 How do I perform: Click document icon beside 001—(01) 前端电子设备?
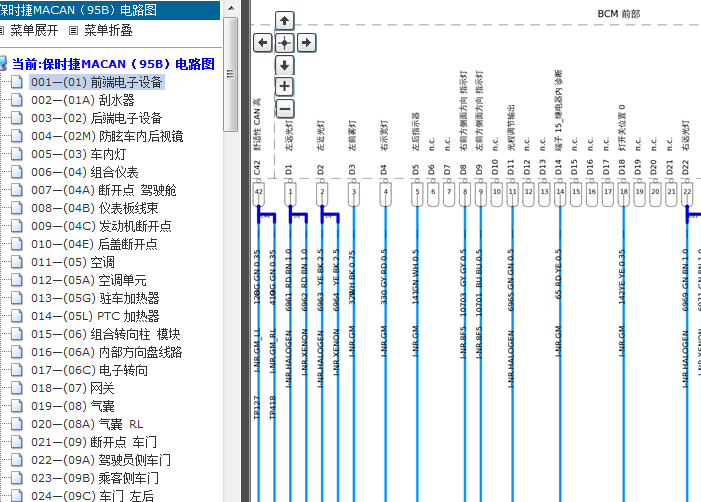17,82
